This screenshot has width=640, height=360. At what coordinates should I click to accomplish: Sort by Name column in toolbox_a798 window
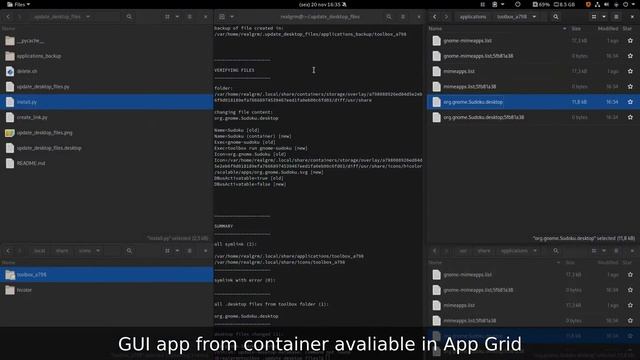(x=435, y=29)
